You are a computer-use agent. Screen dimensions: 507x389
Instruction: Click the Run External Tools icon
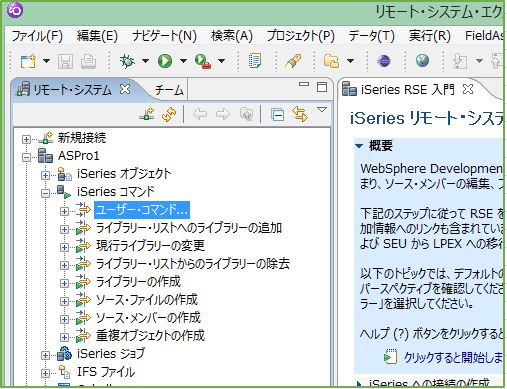(x=202, y=61)
